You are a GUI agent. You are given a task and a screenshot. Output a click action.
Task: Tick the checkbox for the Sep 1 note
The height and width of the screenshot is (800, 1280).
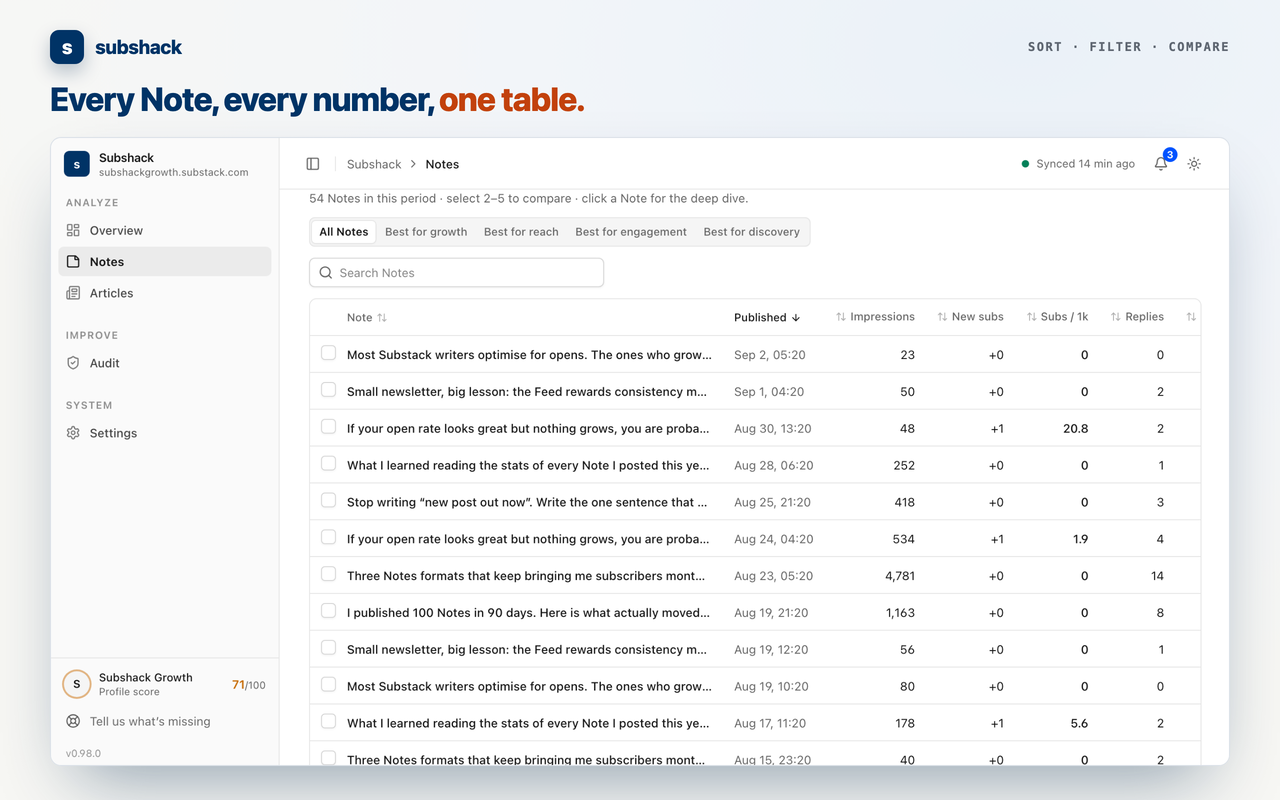[328, 390]
